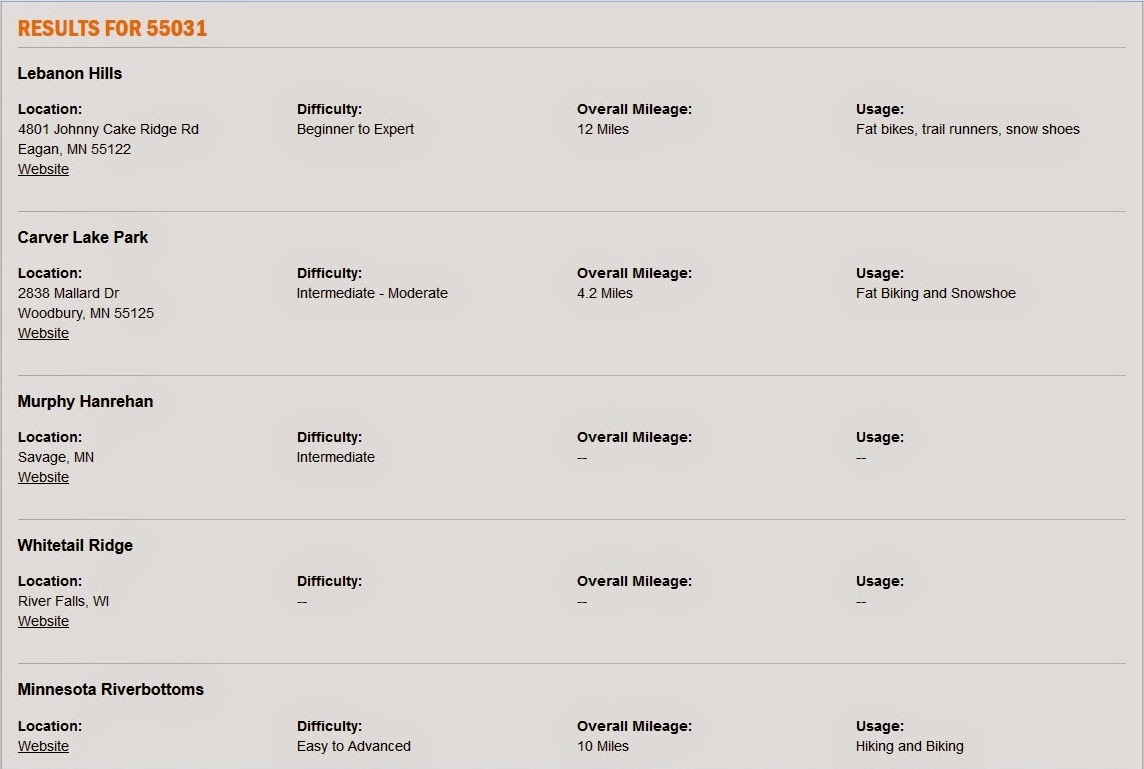Click the Intermediate - Moderate difficulty value
The height and width of the screenshot is (769, 1144).
coord(372,293)
